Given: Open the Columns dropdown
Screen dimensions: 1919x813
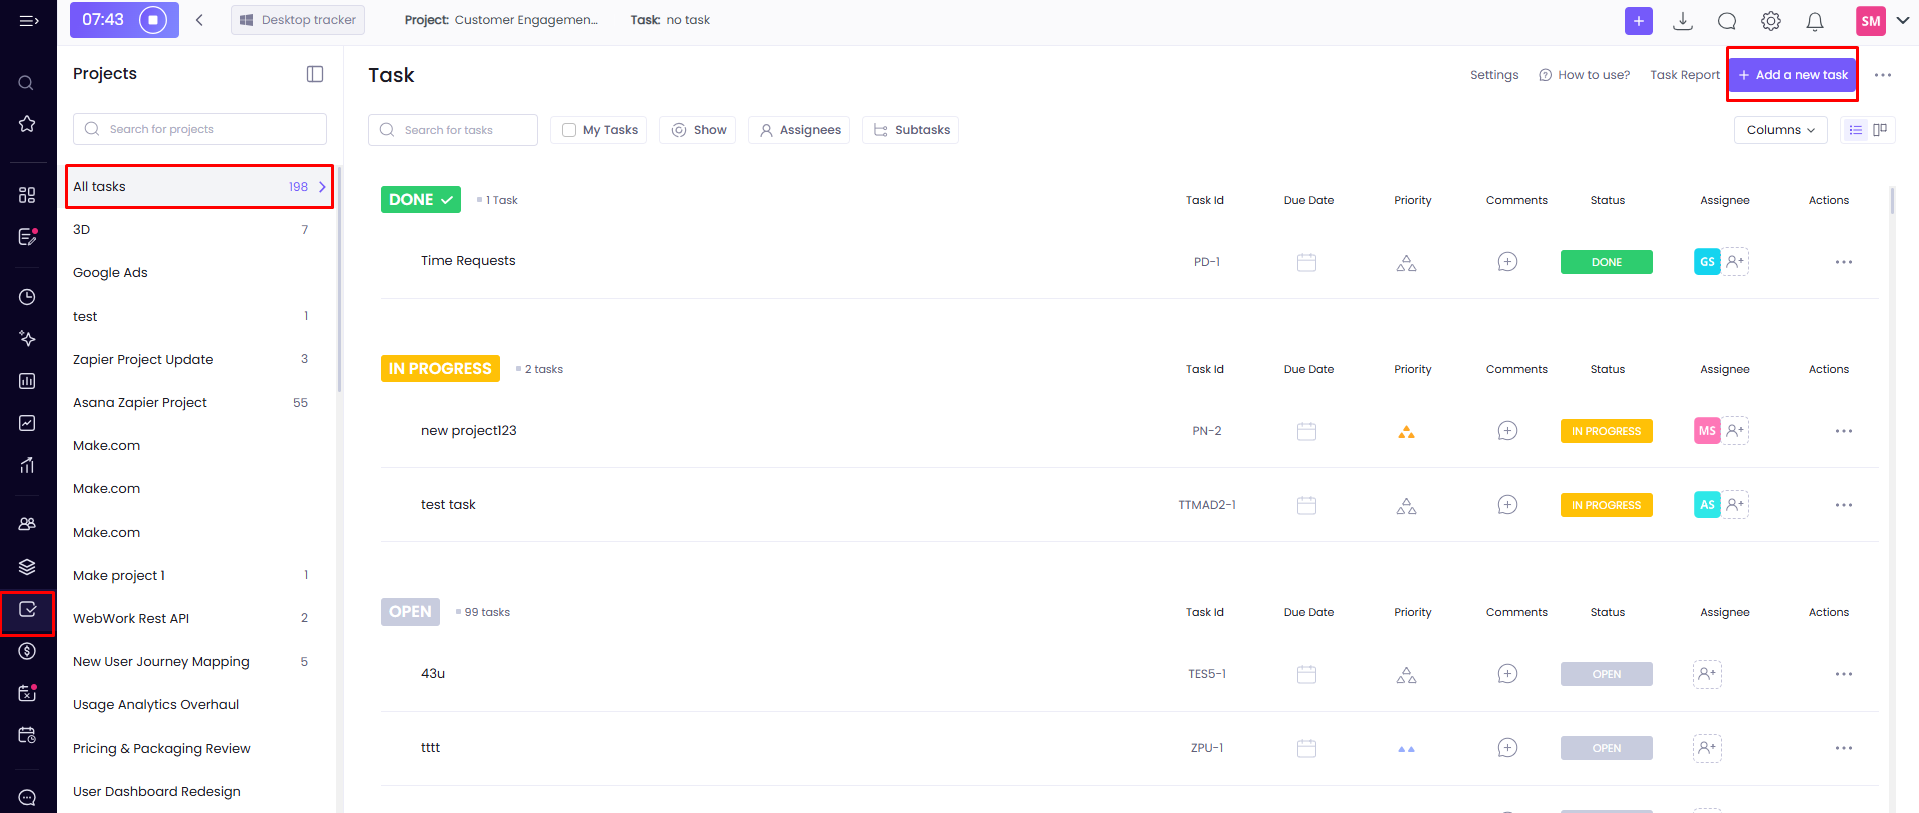Looking at the screenshot, I should [x=1780, y=130].
